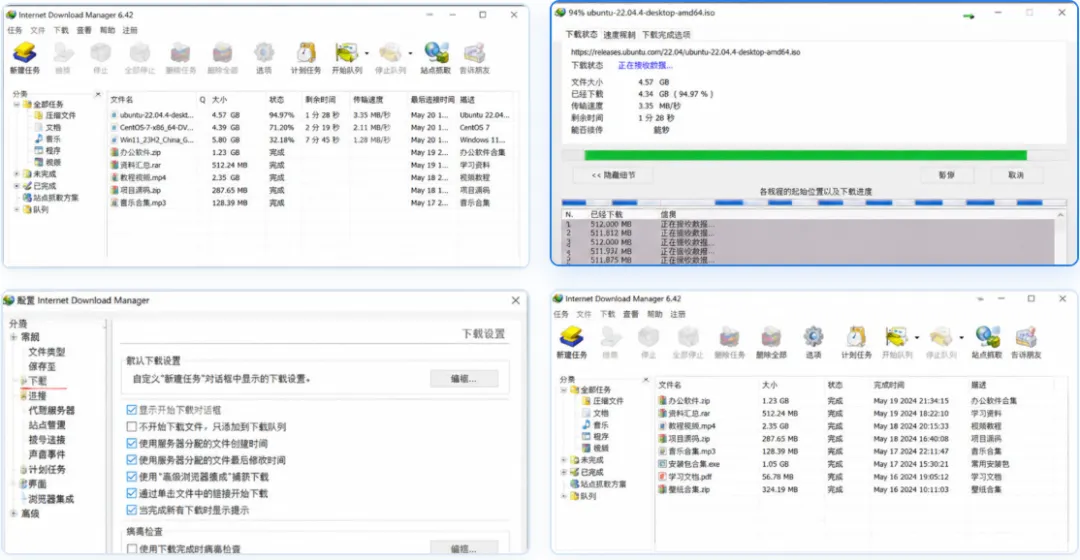
Task: Click the green download progress bar
Action: pos(805,156)
